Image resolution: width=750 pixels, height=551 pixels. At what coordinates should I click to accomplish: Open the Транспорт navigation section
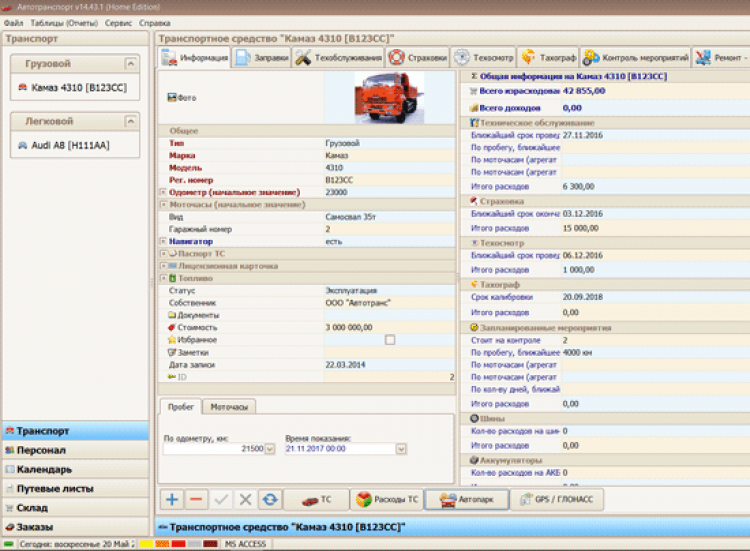click(x=76, y=431)
